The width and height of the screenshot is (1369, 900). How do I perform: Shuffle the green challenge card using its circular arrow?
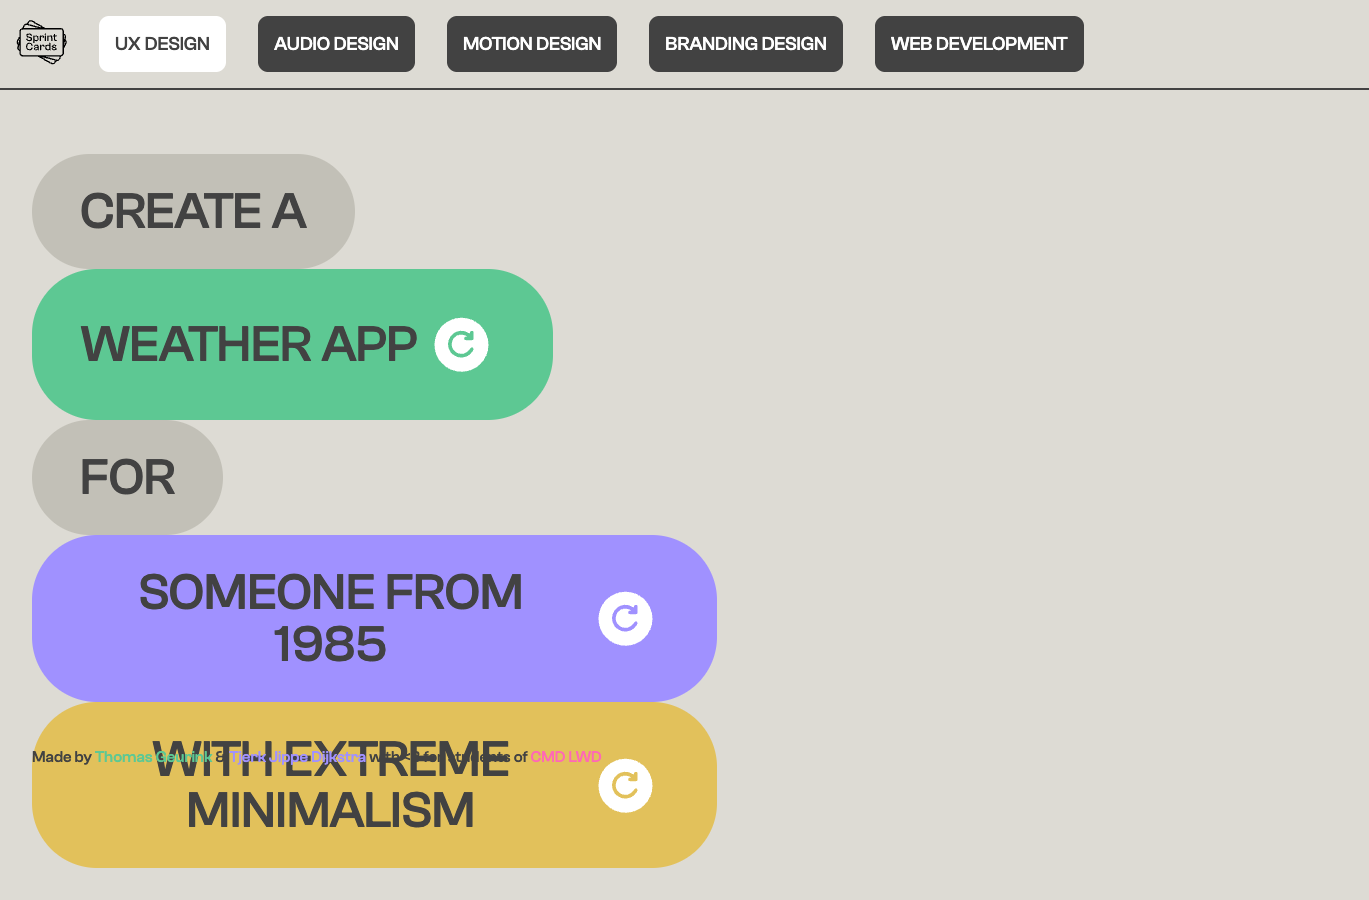coord(461,344)
